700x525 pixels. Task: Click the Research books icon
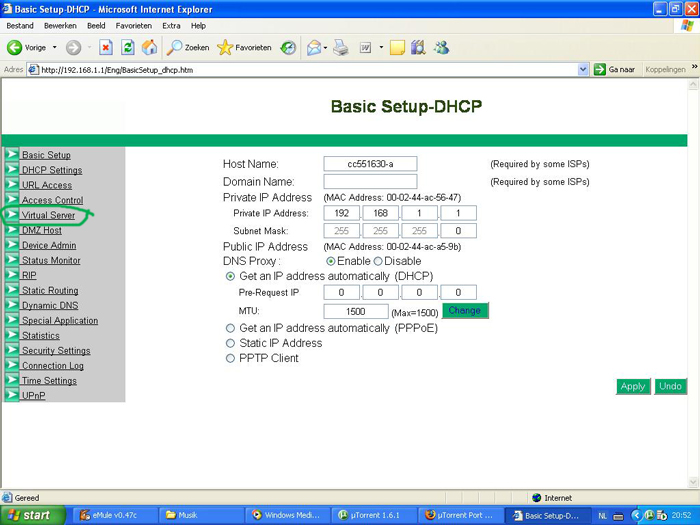(418, 47)
